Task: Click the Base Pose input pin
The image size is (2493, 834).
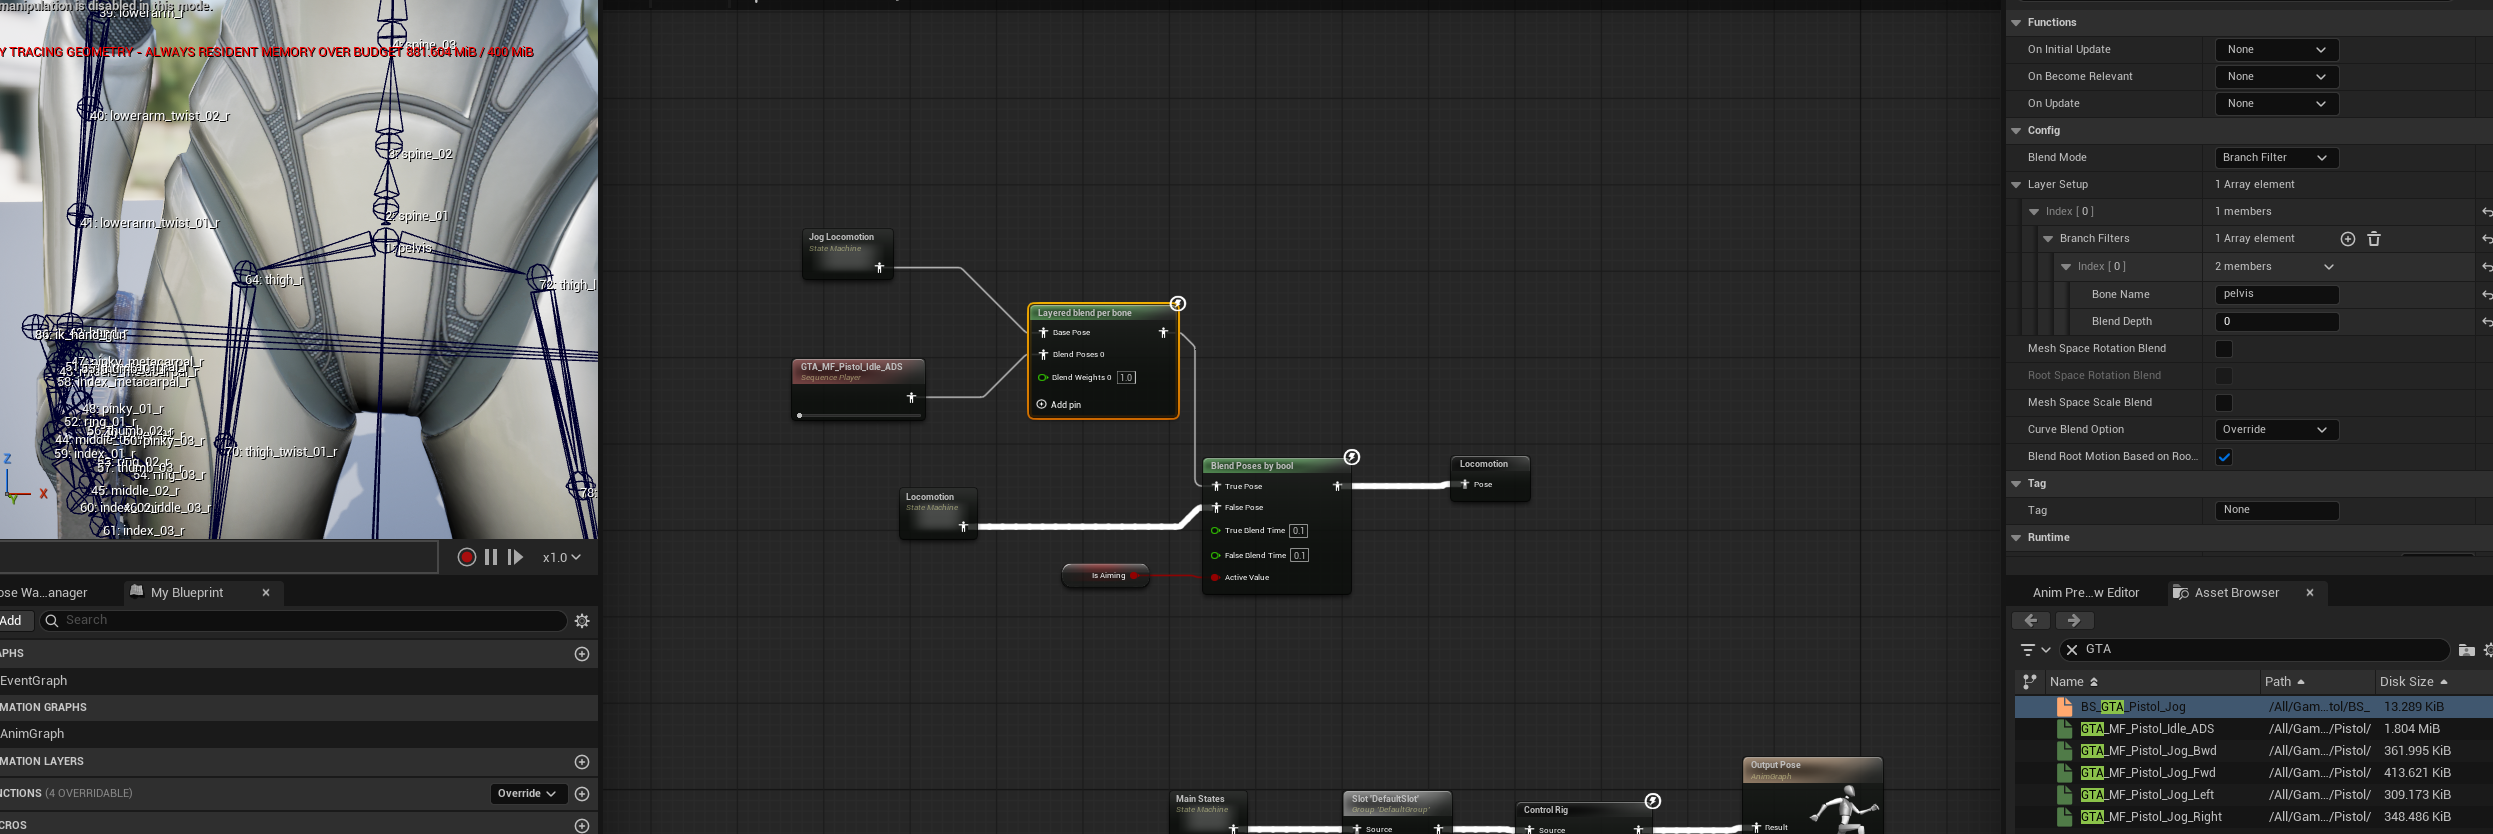Action: [x=1043, y=333]
